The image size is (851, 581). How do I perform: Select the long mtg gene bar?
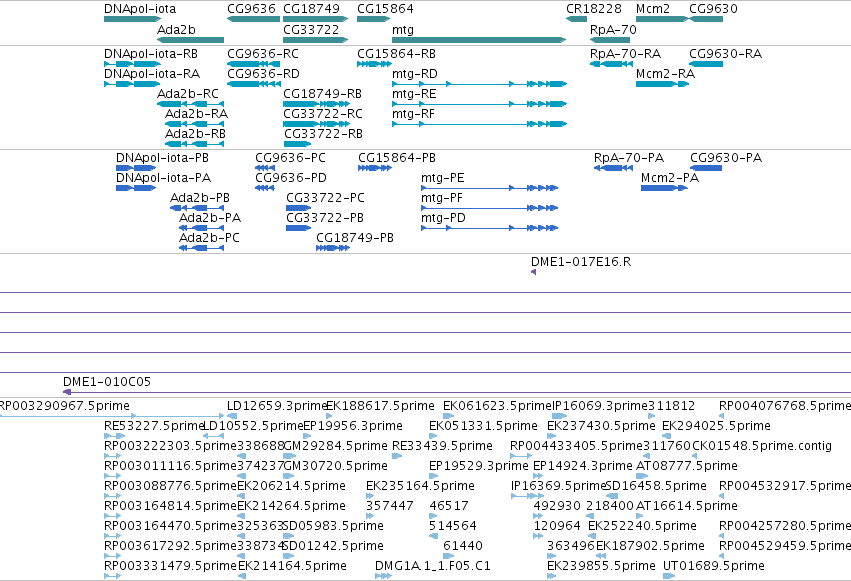click(479, 40)
